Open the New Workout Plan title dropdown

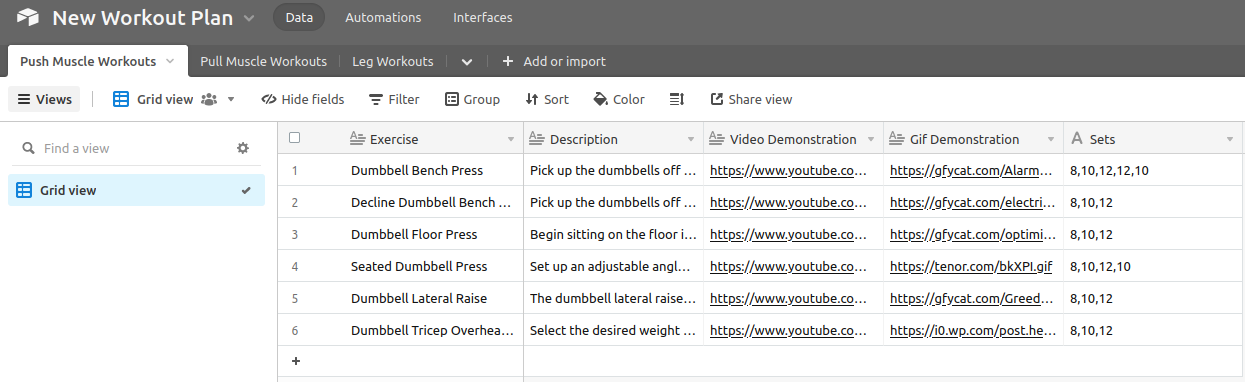(x=249, y=18)
